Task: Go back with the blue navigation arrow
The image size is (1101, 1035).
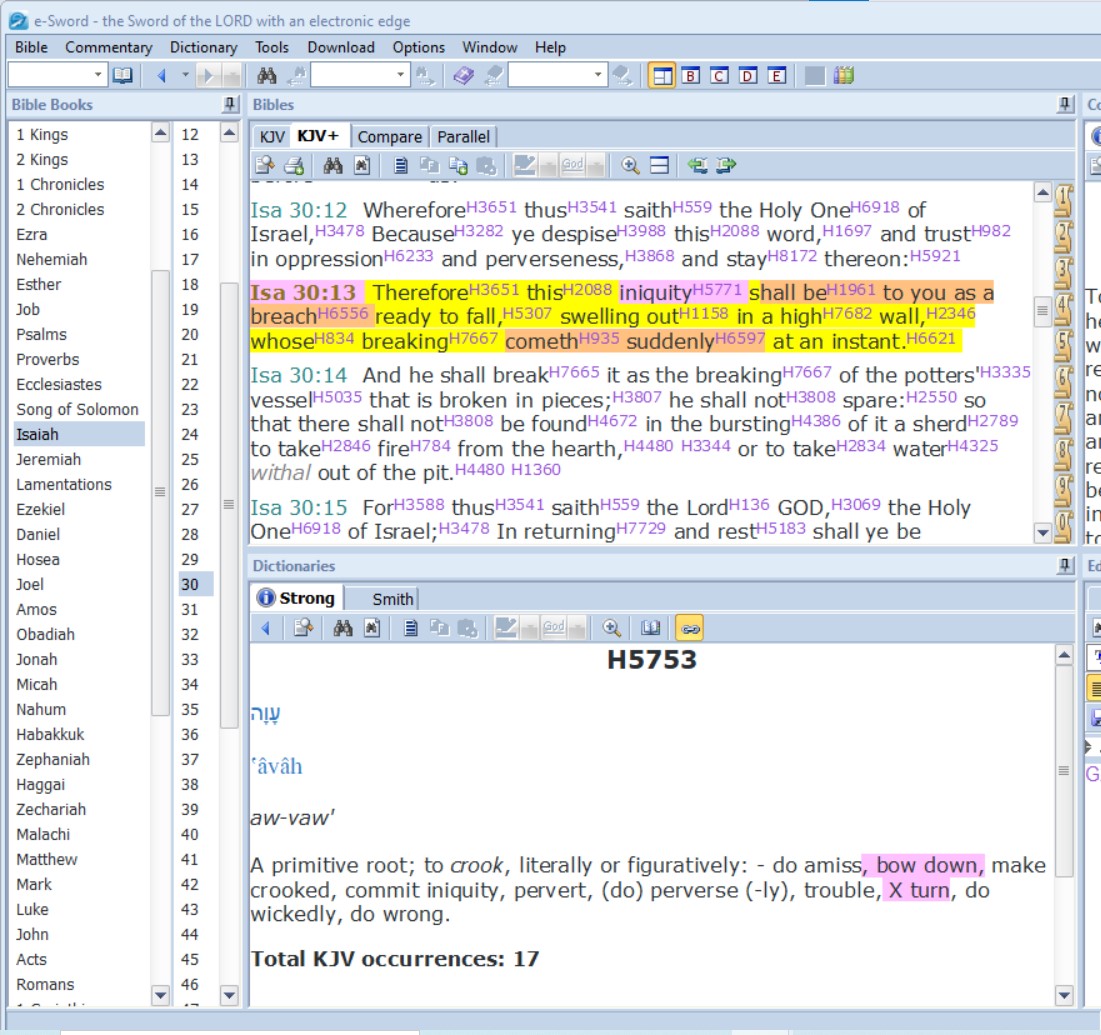Action: 161,75
